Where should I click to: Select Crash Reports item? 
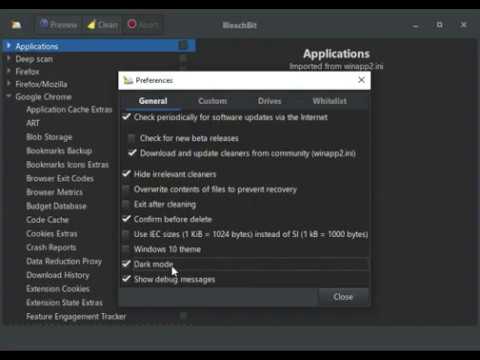click(51, 248)
